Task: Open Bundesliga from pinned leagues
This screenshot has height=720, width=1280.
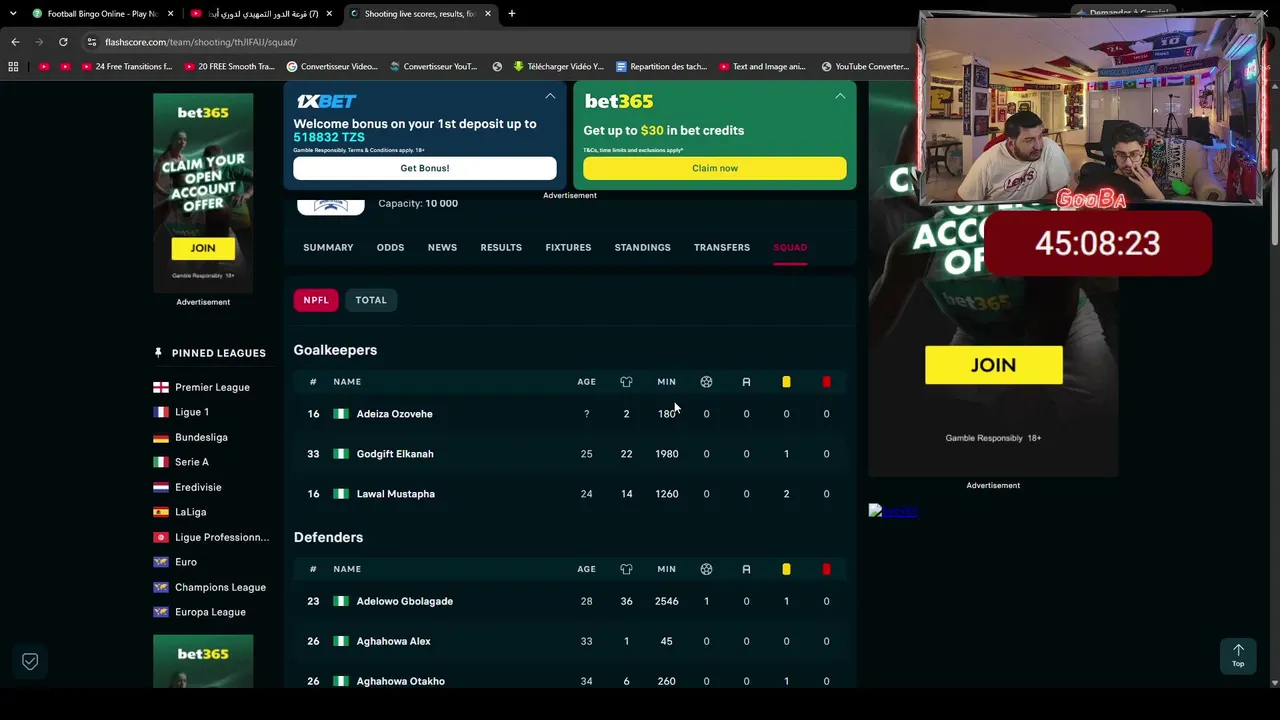Action: [x=201, y=437]
